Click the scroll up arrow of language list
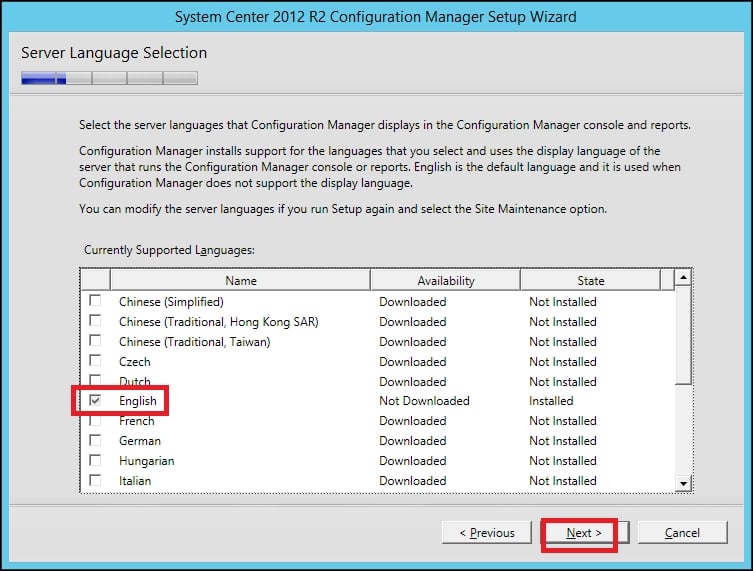753x571 pixels. pos(683,278)
